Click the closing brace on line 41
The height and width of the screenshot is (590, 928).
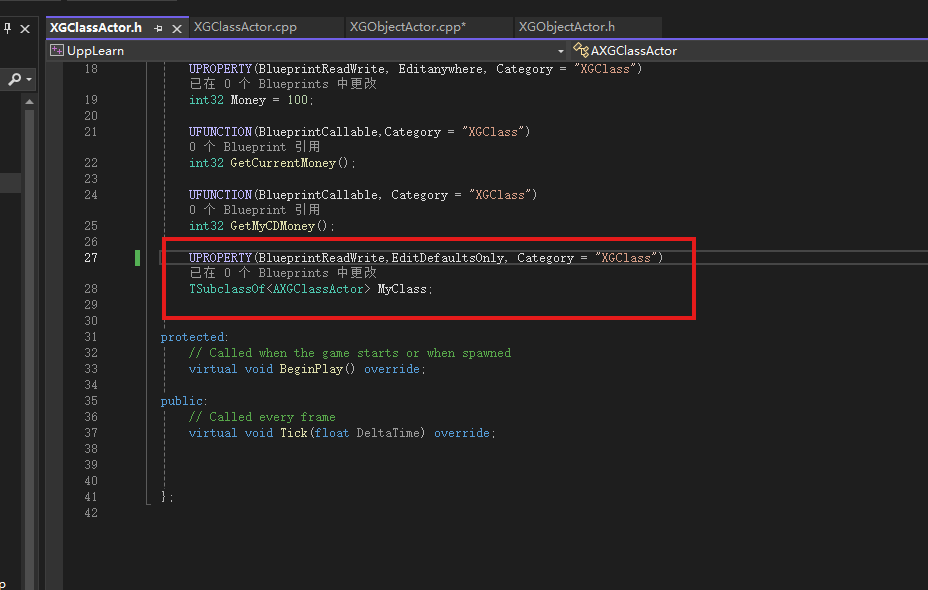coord(164,496)
